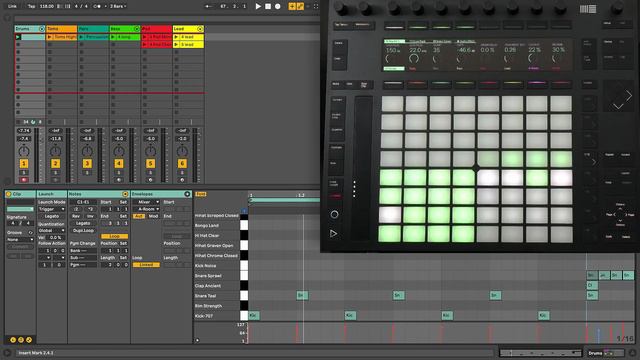Toggle the metronome in the top bar
The width and height of the screenshot is (640, 360).
coord(97,6)
